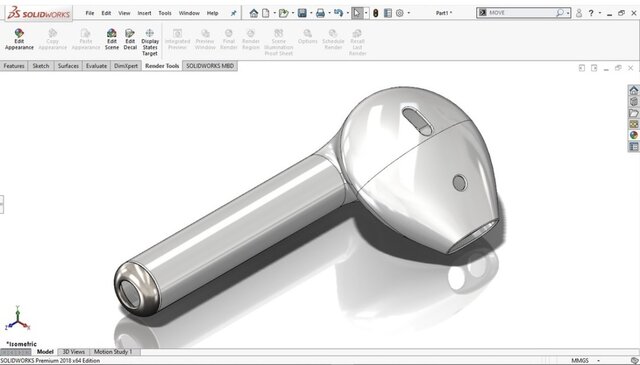
Task: Click the Print icon
Action: (x=320, y=13)
